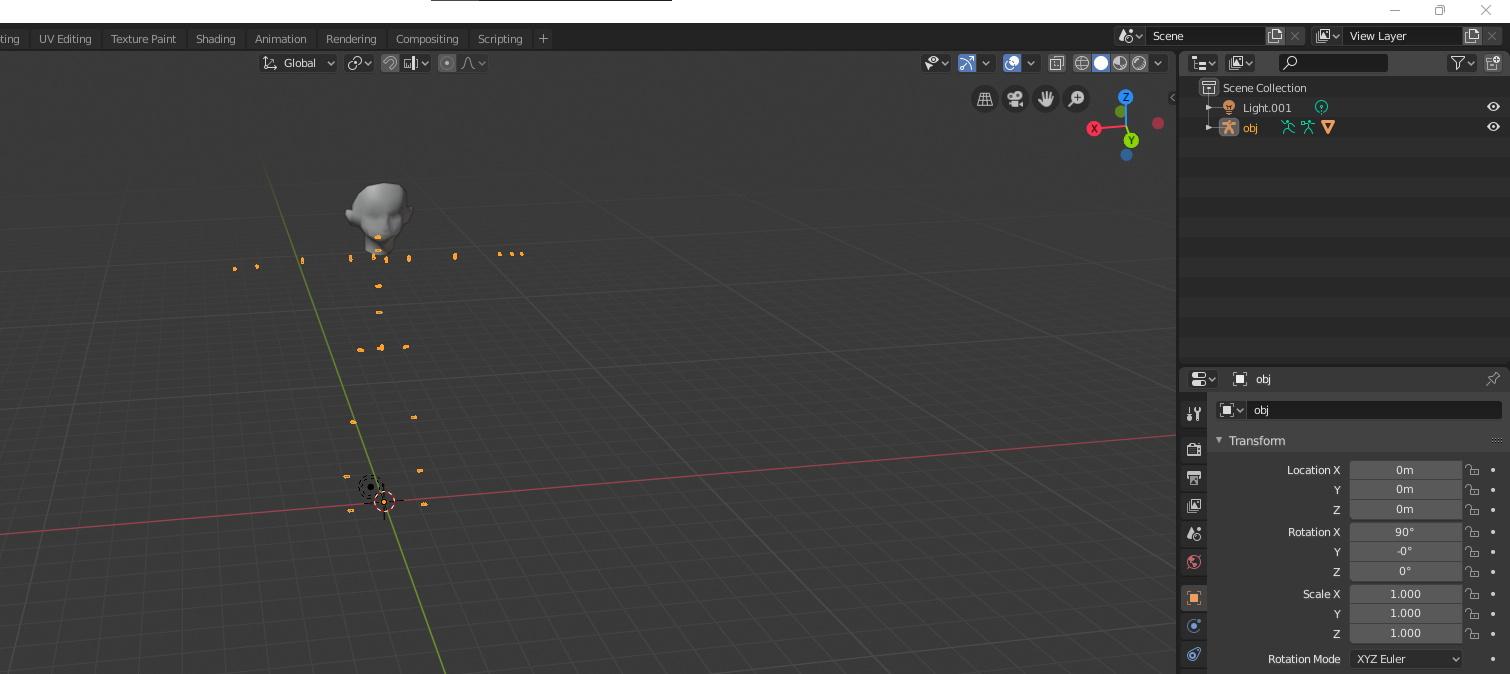Click the Location X value field
Viewport: 1510px width, 674px height.
[x=1405, y=469]
